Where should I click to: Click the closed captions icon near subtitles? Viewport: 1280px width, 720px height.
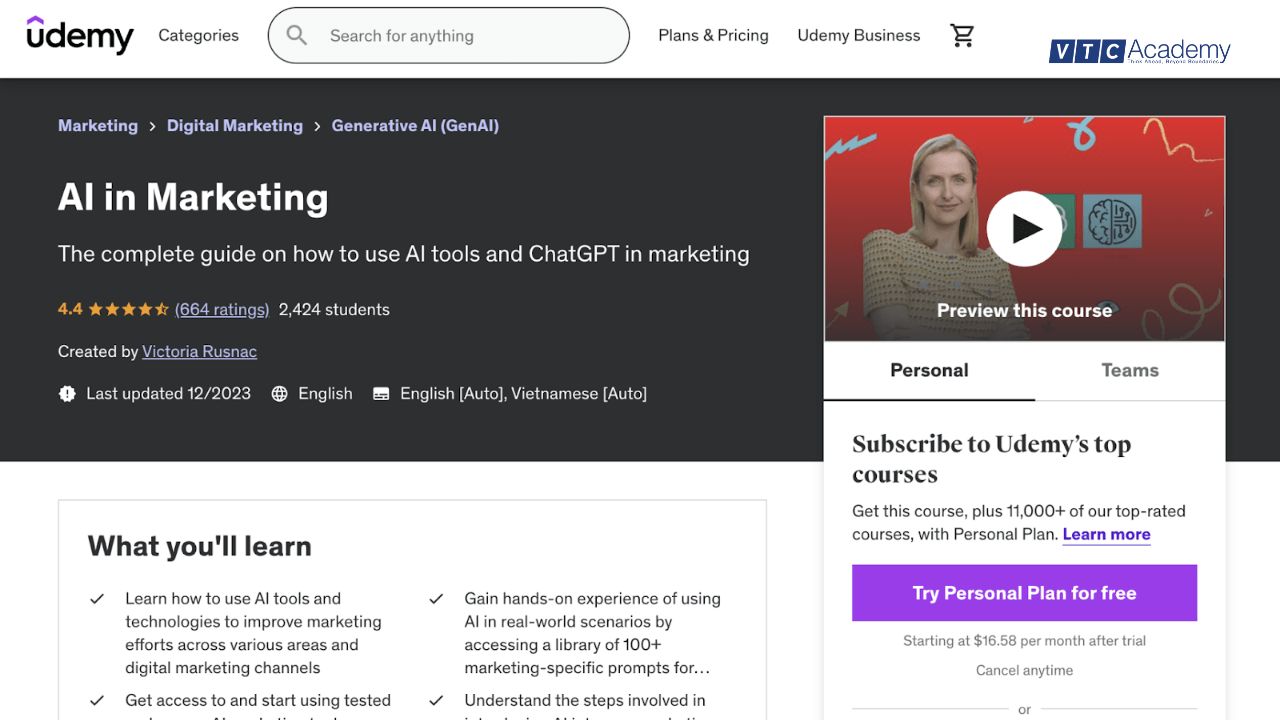(x=381, y=393)
